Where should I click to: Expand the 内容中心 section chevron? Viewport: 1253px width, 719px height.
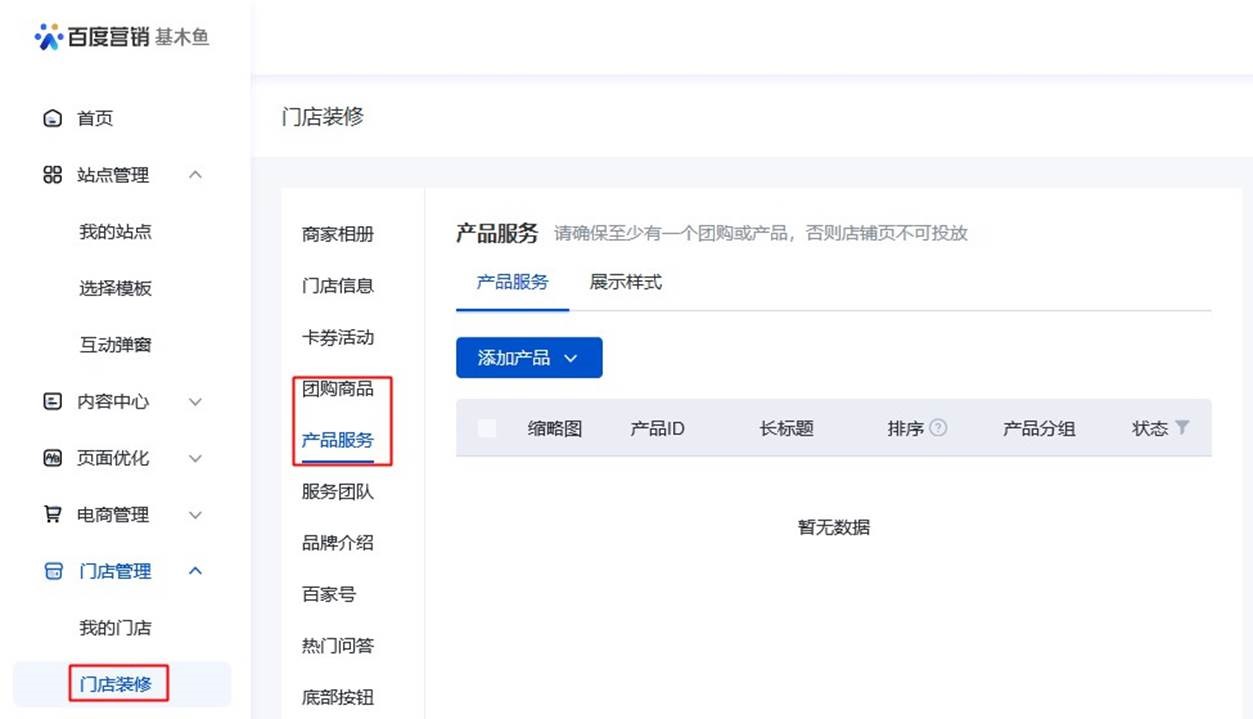(196, 401)
